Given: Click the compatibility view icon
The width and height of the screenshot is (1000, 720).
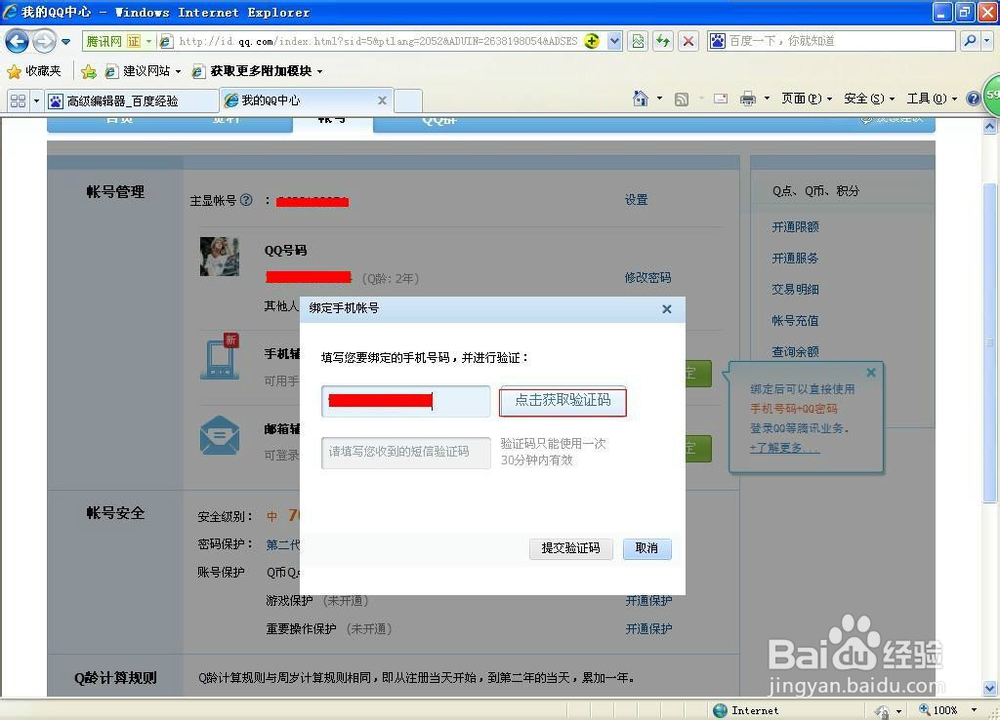Looking at the screenshot, I should pos(638,41).
